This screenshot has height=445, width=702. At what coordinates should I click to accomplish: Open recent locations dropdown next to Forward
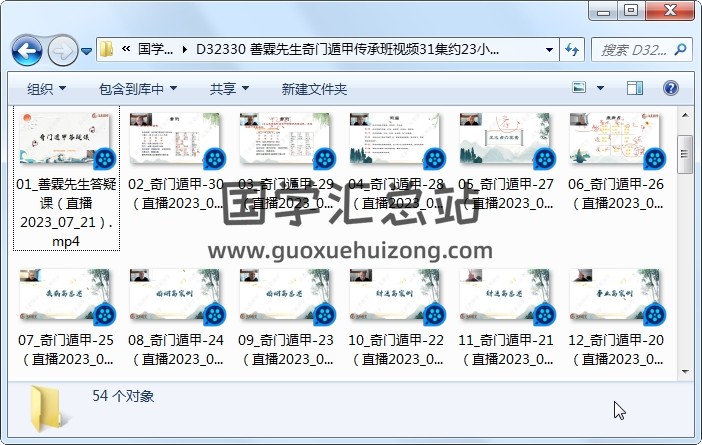click(x=87, y=50)
